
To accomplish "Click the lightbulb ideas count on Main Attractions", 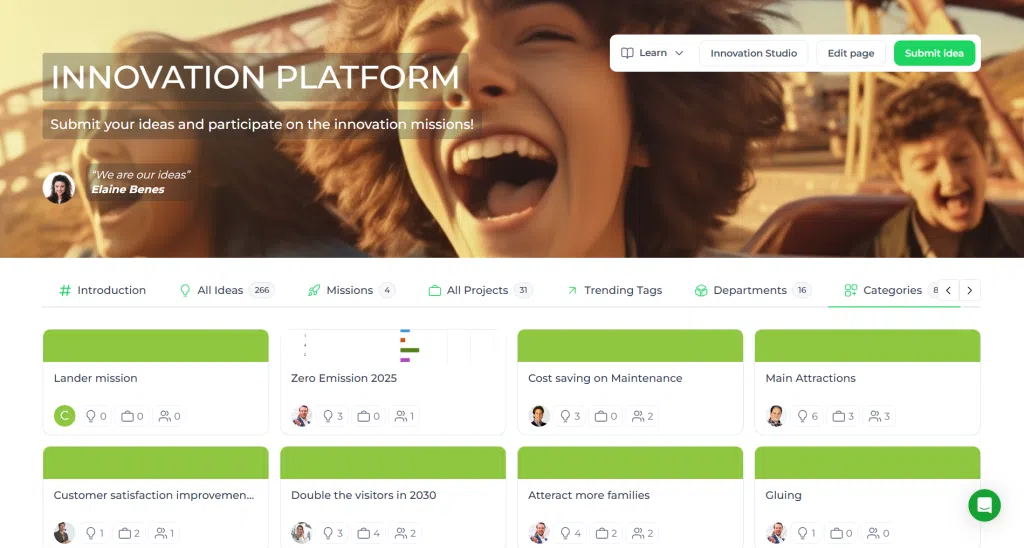I will click(x=808, y=416).
